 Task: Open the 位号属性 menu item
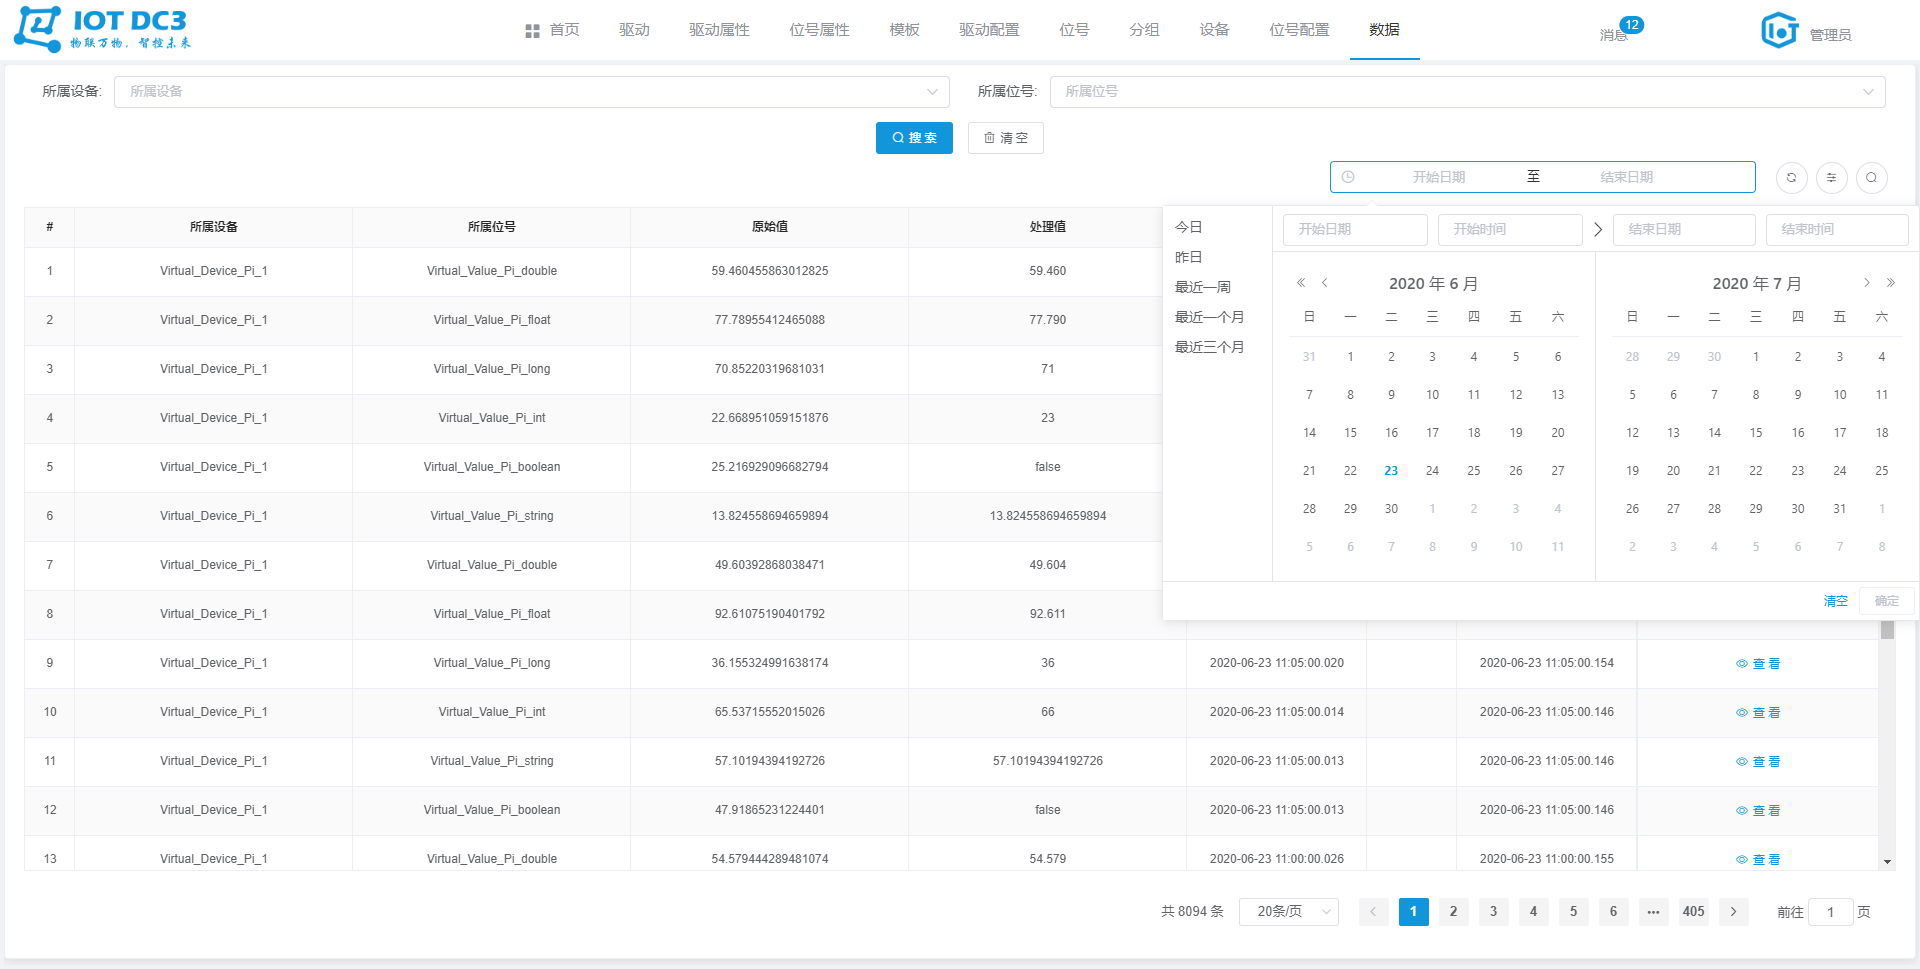(x=819, y=30)
